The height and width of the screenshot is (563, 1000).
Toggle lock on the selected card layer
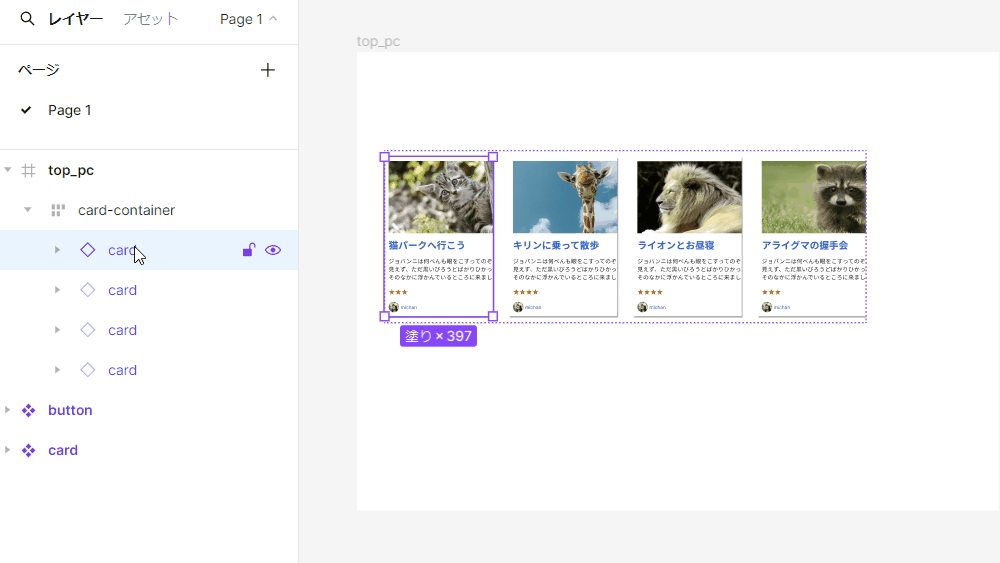click(249, 250)
